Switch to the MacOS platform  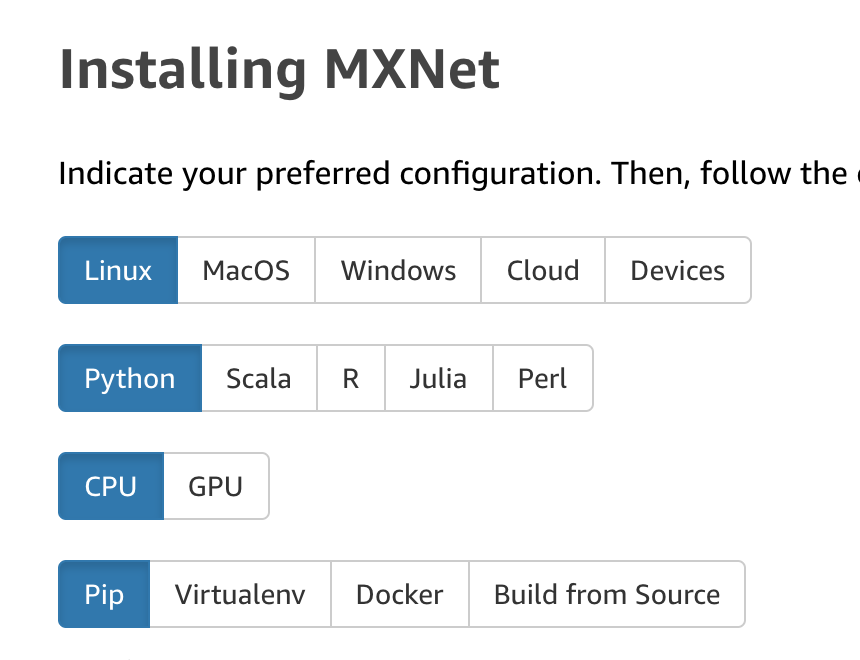[246, 270]
